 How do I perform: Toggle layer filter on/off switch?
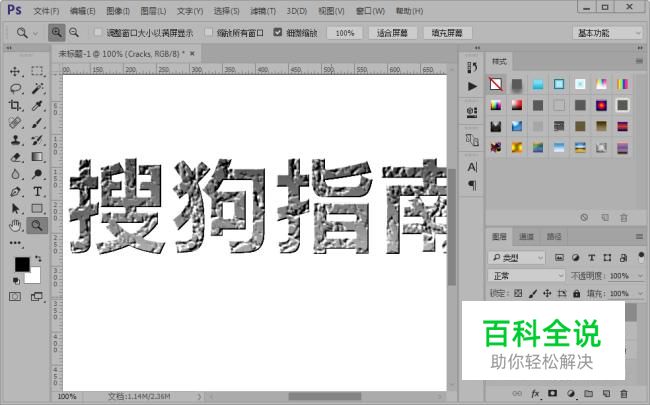point(641,257)
